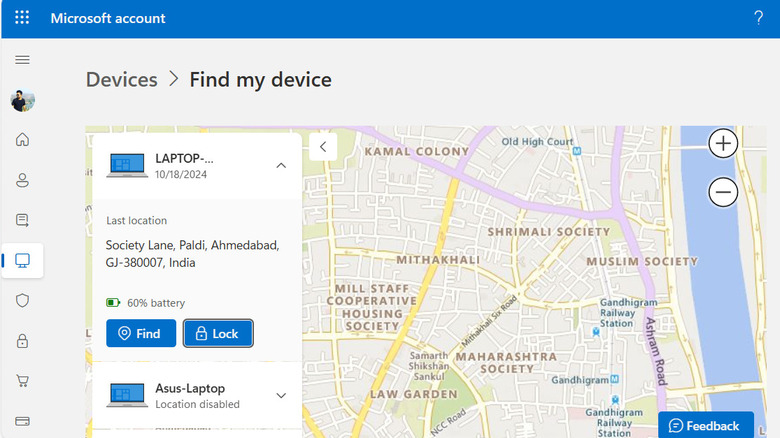This screenshot has width=780, height=438.
Task: Click the Lock button
Action: (x=218, y=333)
